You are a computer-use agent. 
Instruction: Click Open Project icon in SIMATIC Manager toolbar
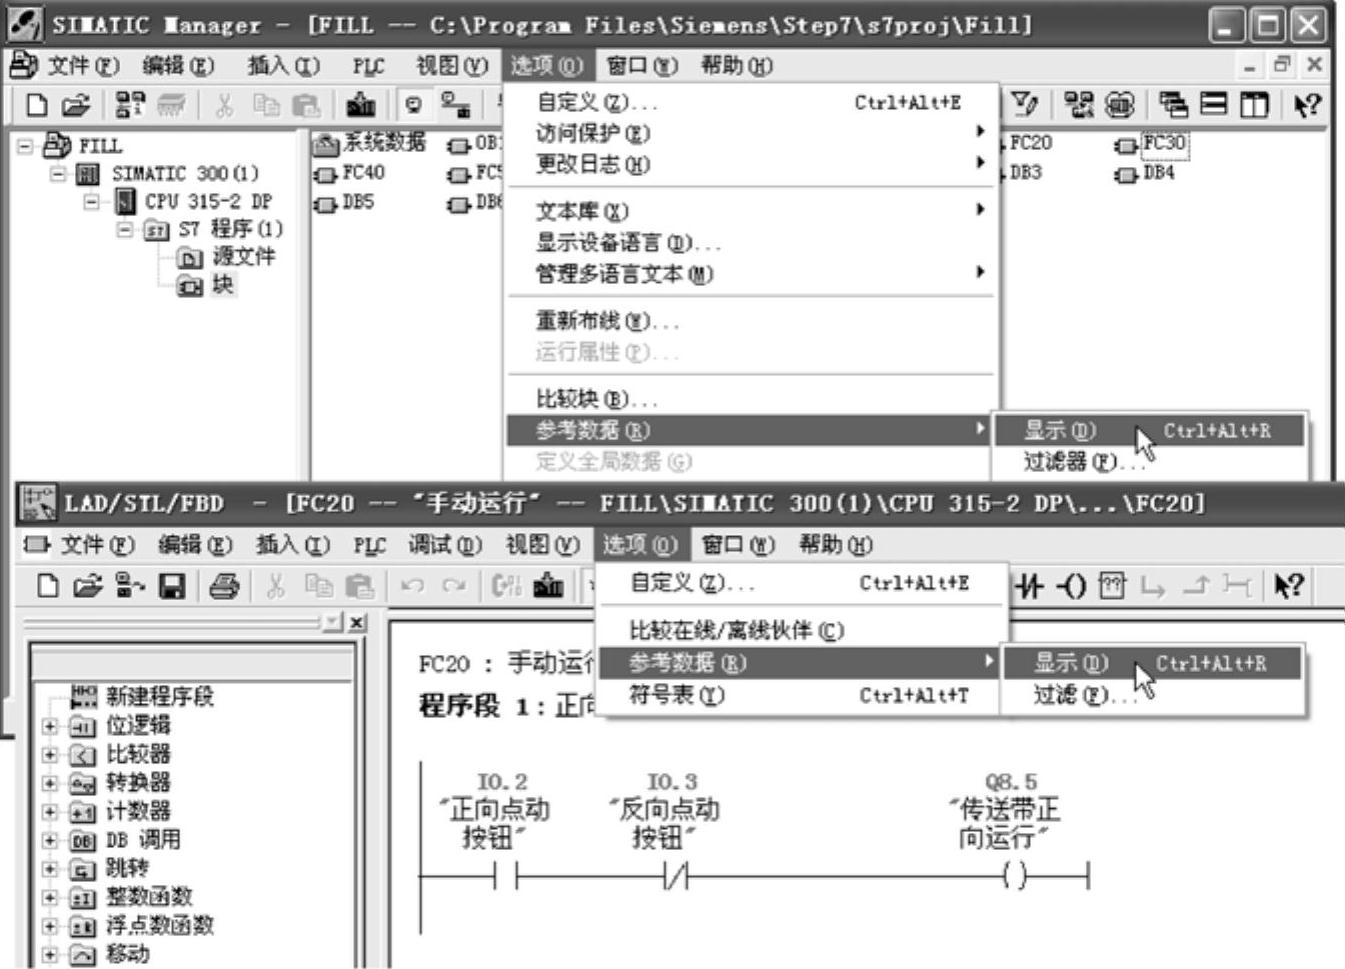click(x=75, y=104)
